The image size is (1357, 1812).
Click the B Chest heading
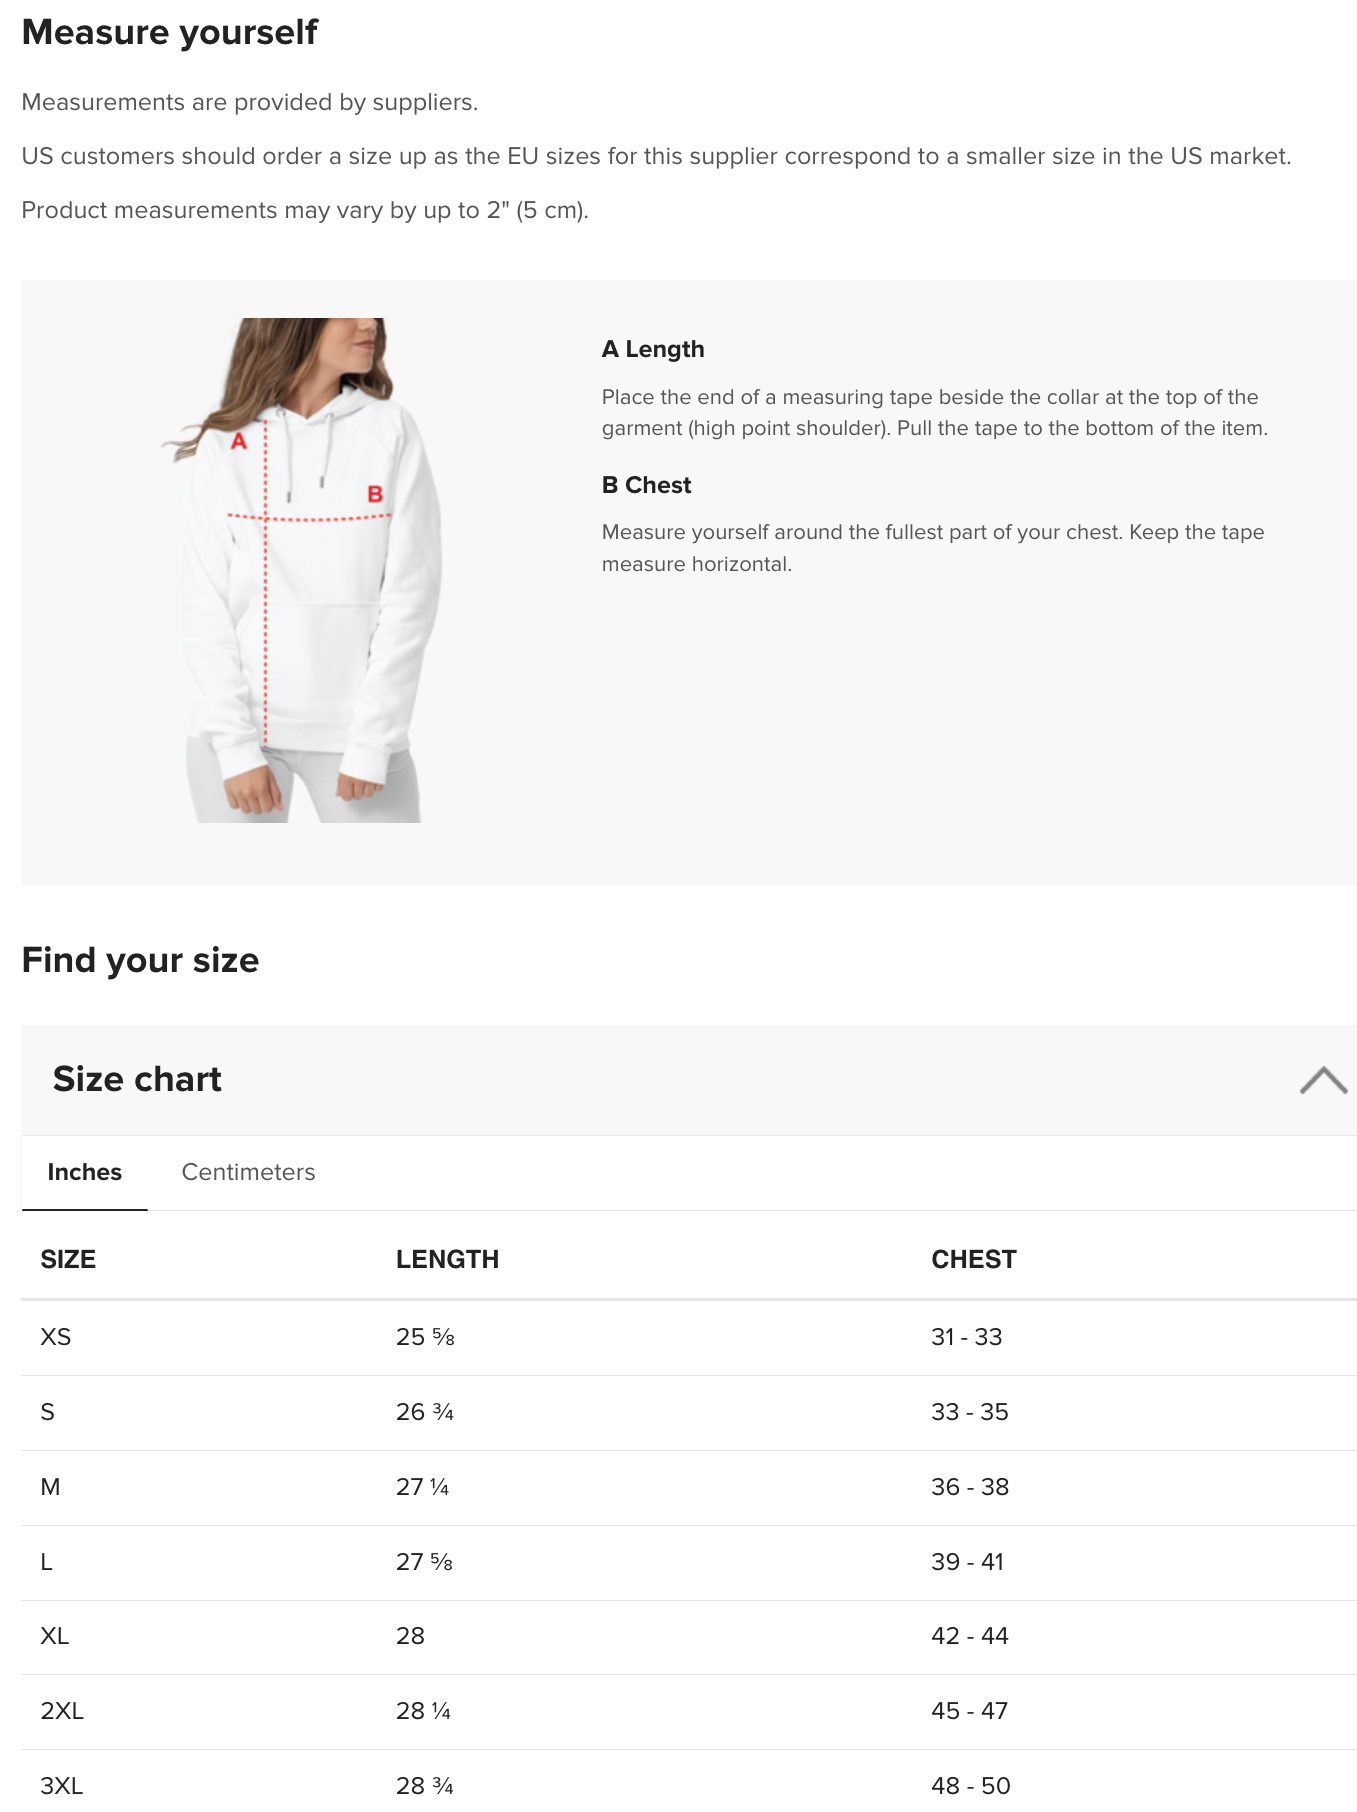click(646, 485)
